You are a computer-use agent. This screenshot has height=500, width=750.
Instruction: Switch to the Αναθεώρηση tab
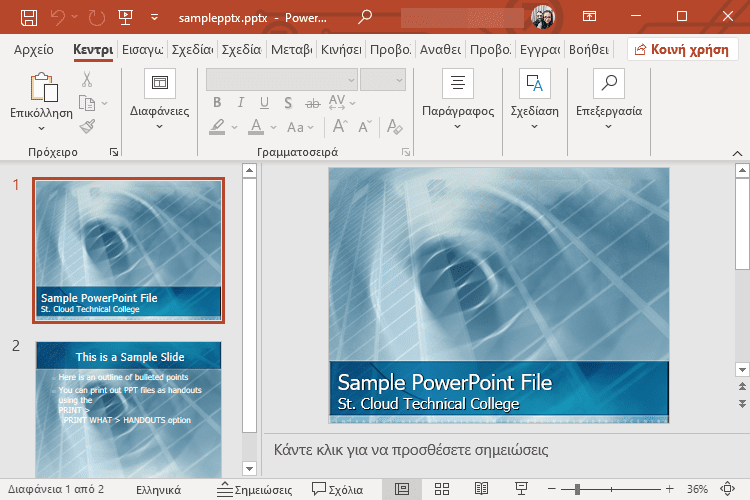point(440,49)
